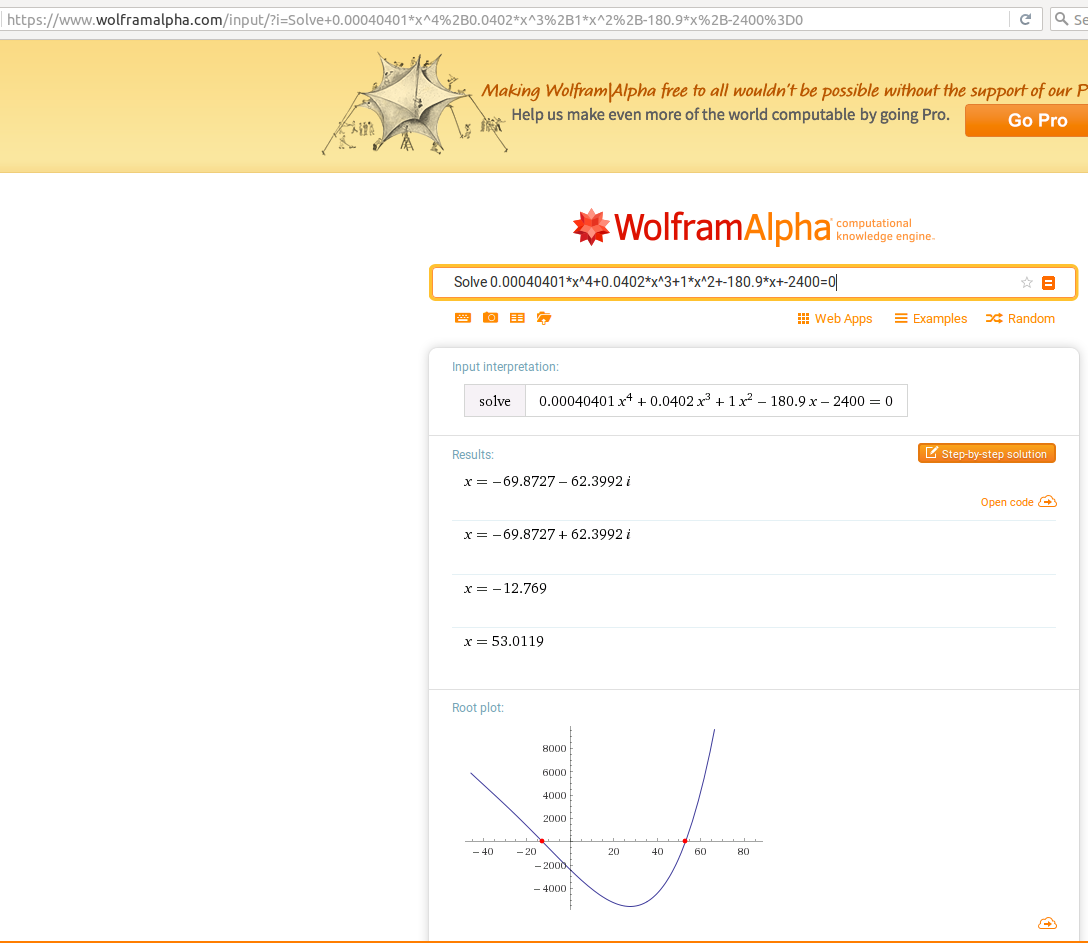The image size is (1088, 943).
Task: Click the camera image input icon
Action: (491, 318)
